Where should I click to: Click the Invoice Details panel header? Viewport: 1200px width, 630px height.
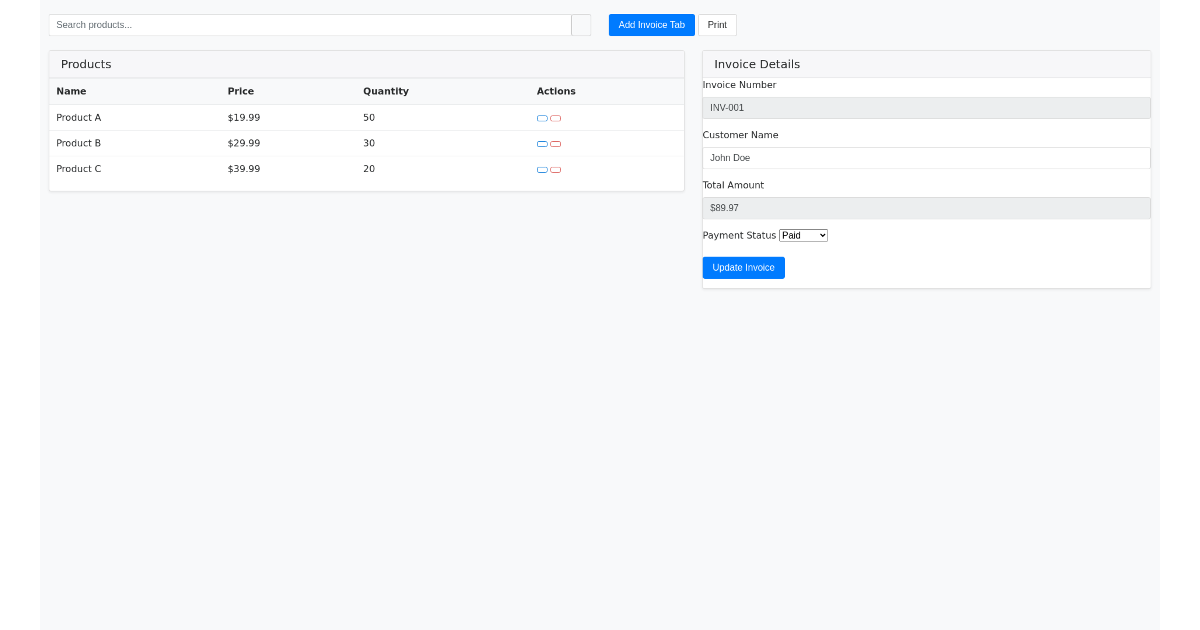coord(757,64)
